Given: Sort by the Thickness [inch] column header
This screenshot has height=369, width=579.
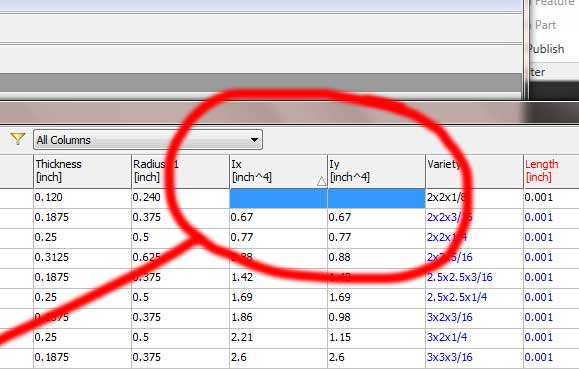Looking at the screenshot, I should click(82, 171).
